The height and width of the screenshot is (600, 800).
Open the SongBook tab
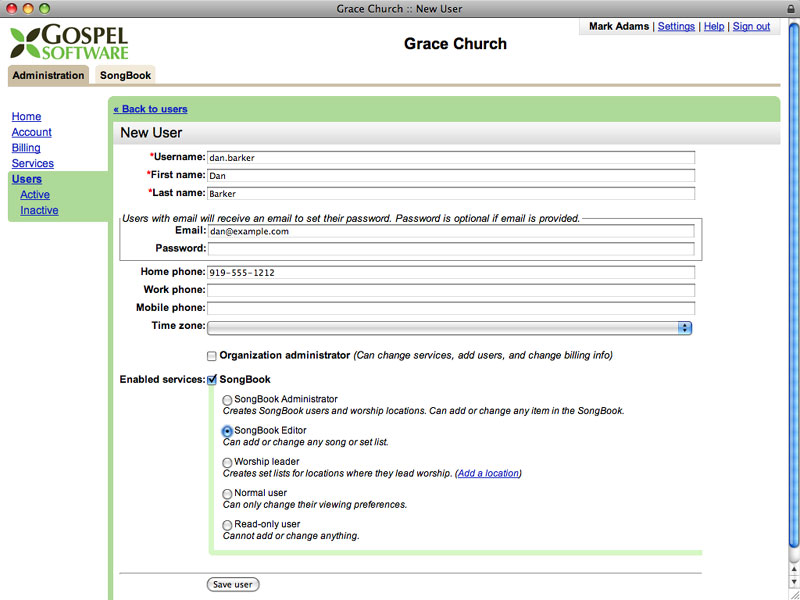[126, 75]
